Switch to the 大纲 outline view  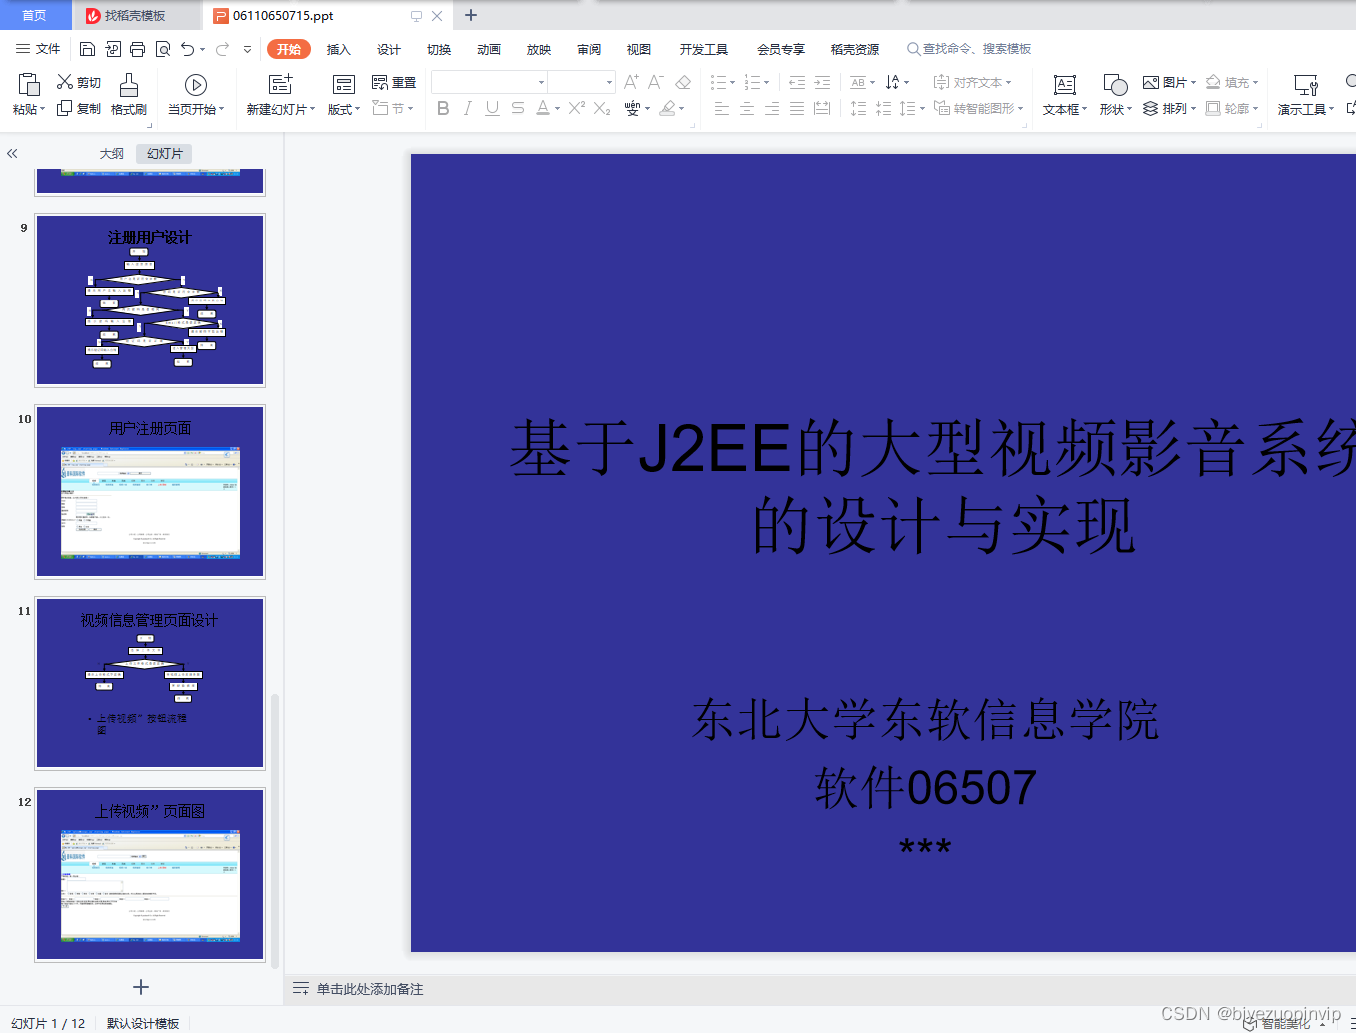(x=112, y=153)
